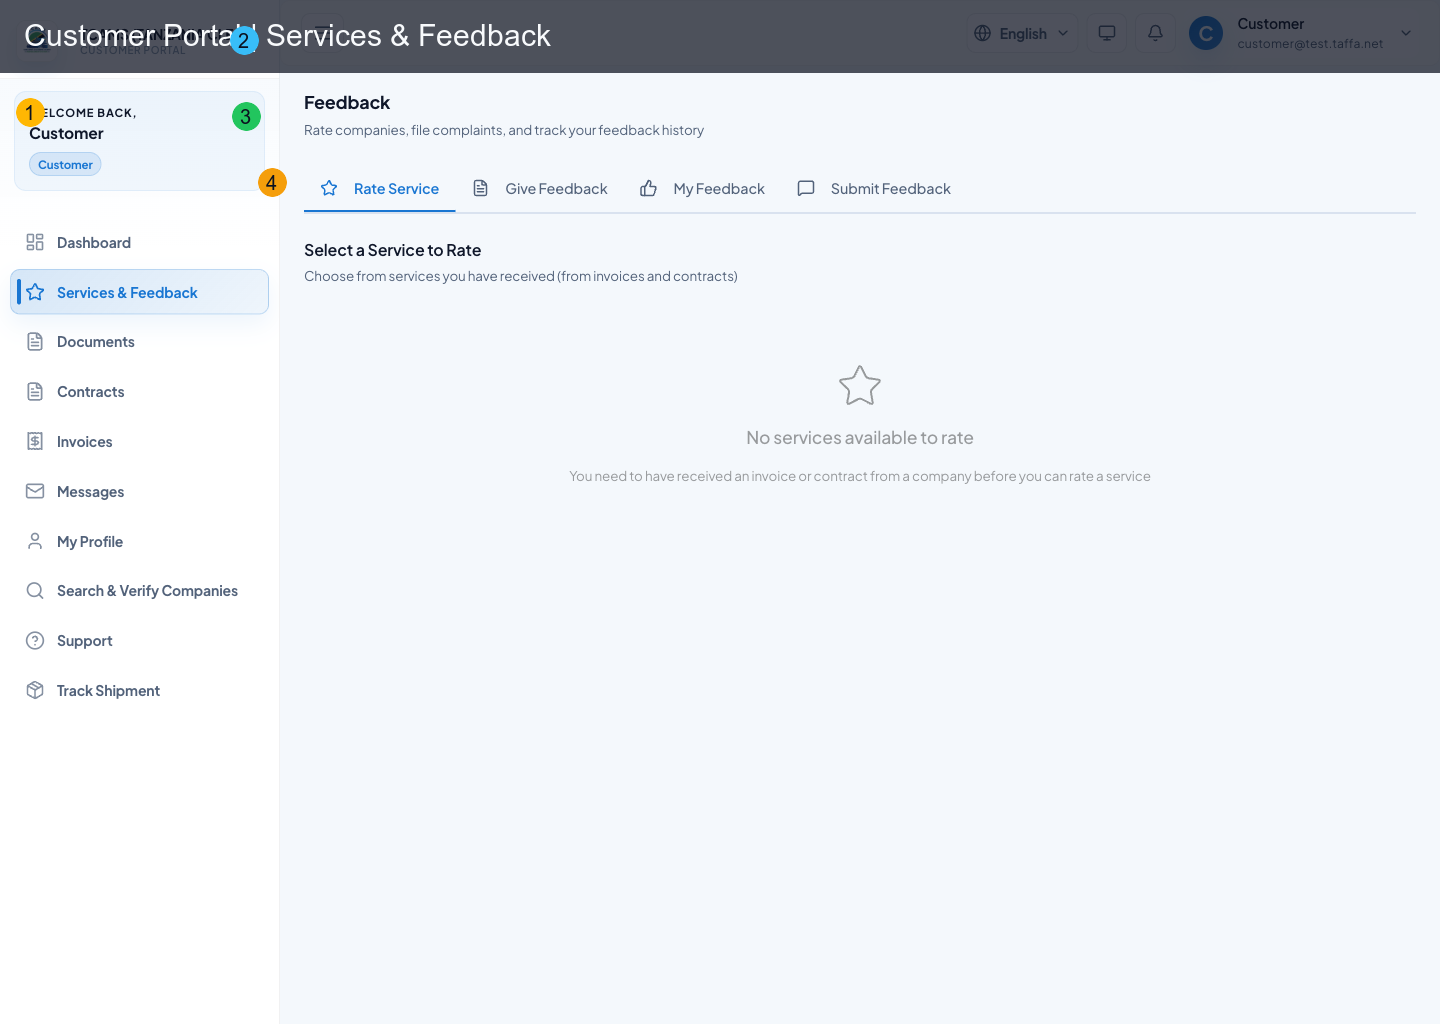Click the speech bubble icon on Submit Feedback tab
Viewport: 1440px width, 1024px height.
pyautogui.click(x=806, y=188)
